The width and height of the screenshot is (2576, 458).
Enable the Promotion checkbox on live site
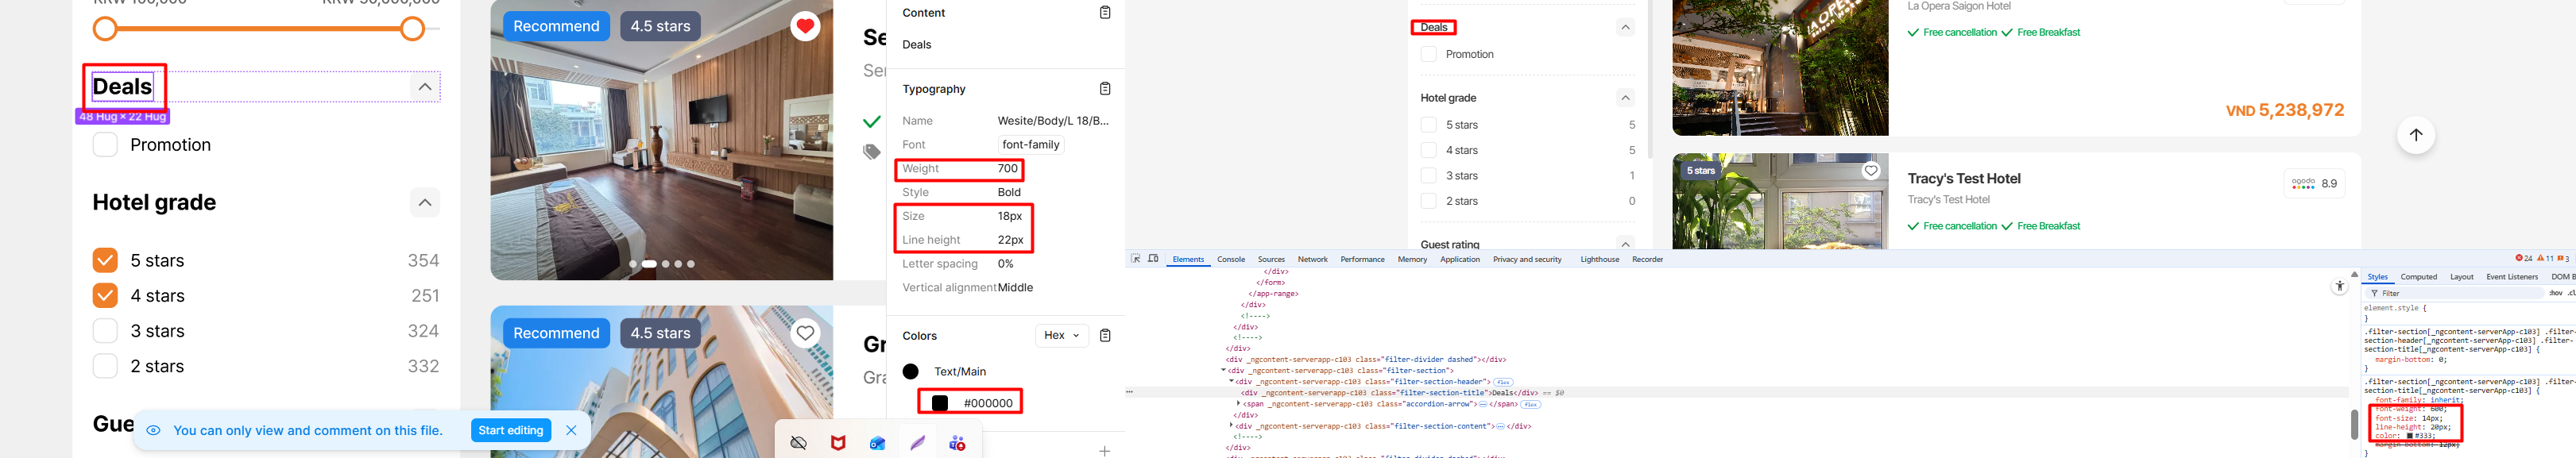click(x=1429, y=54)
